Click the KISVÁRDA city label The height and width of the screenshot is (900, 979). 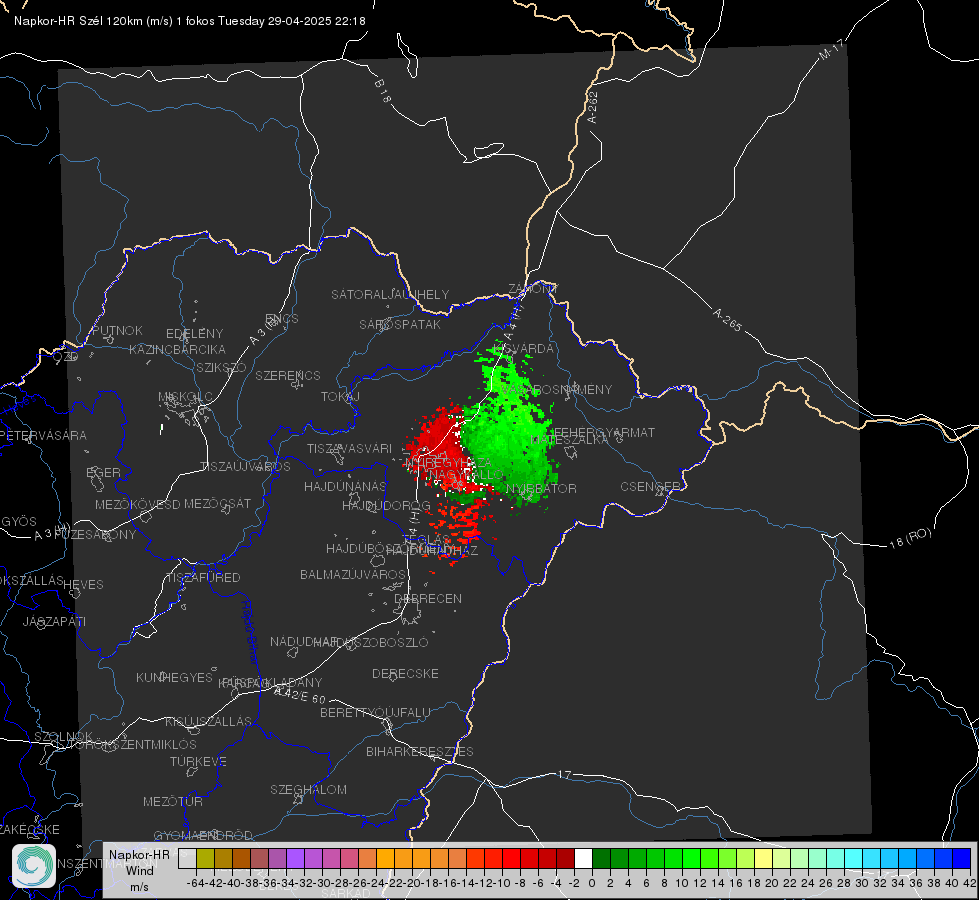tap(524, 348)
